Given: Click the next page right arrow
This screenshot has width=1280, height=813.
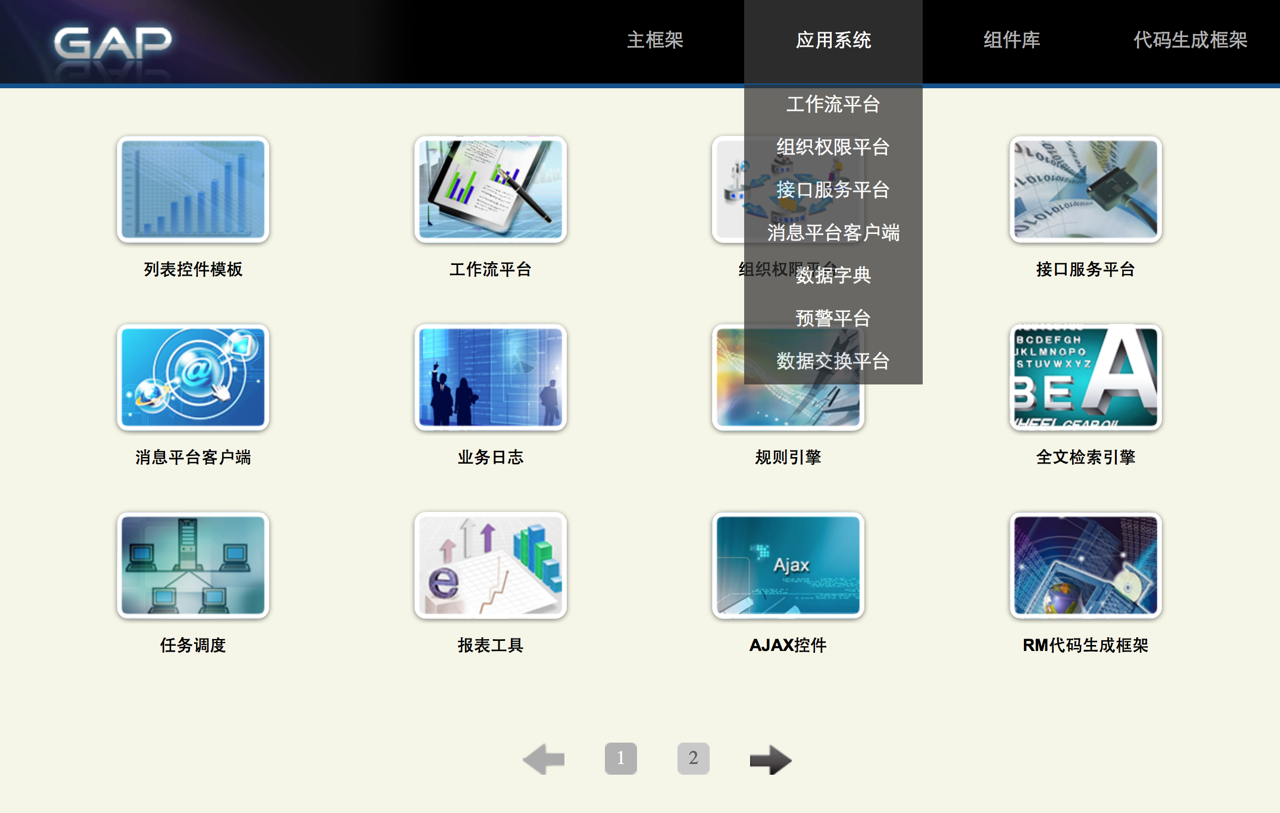Looking at the screenshot, I should (x=770, y=760).
